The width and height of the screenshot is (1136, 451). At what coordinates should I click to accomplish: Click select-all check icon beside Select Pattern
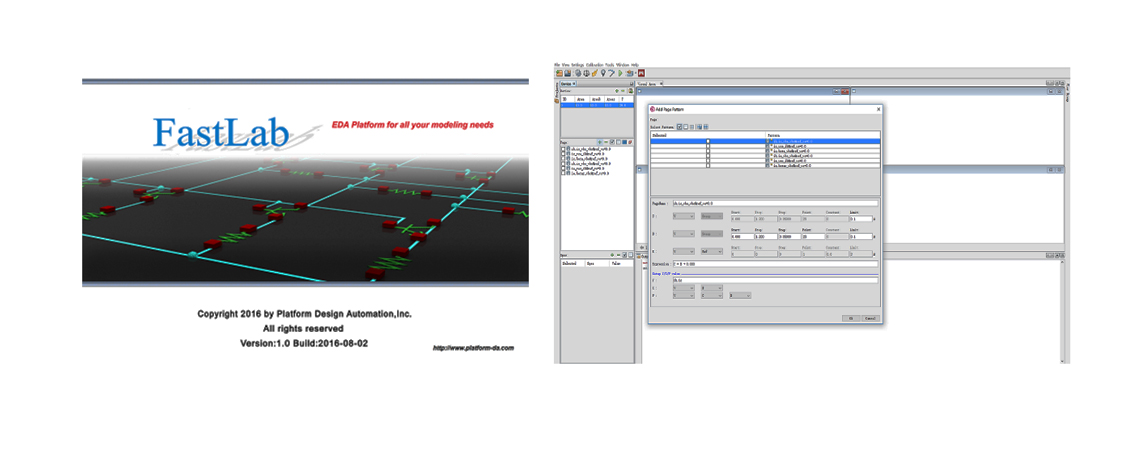click(680, 127)
